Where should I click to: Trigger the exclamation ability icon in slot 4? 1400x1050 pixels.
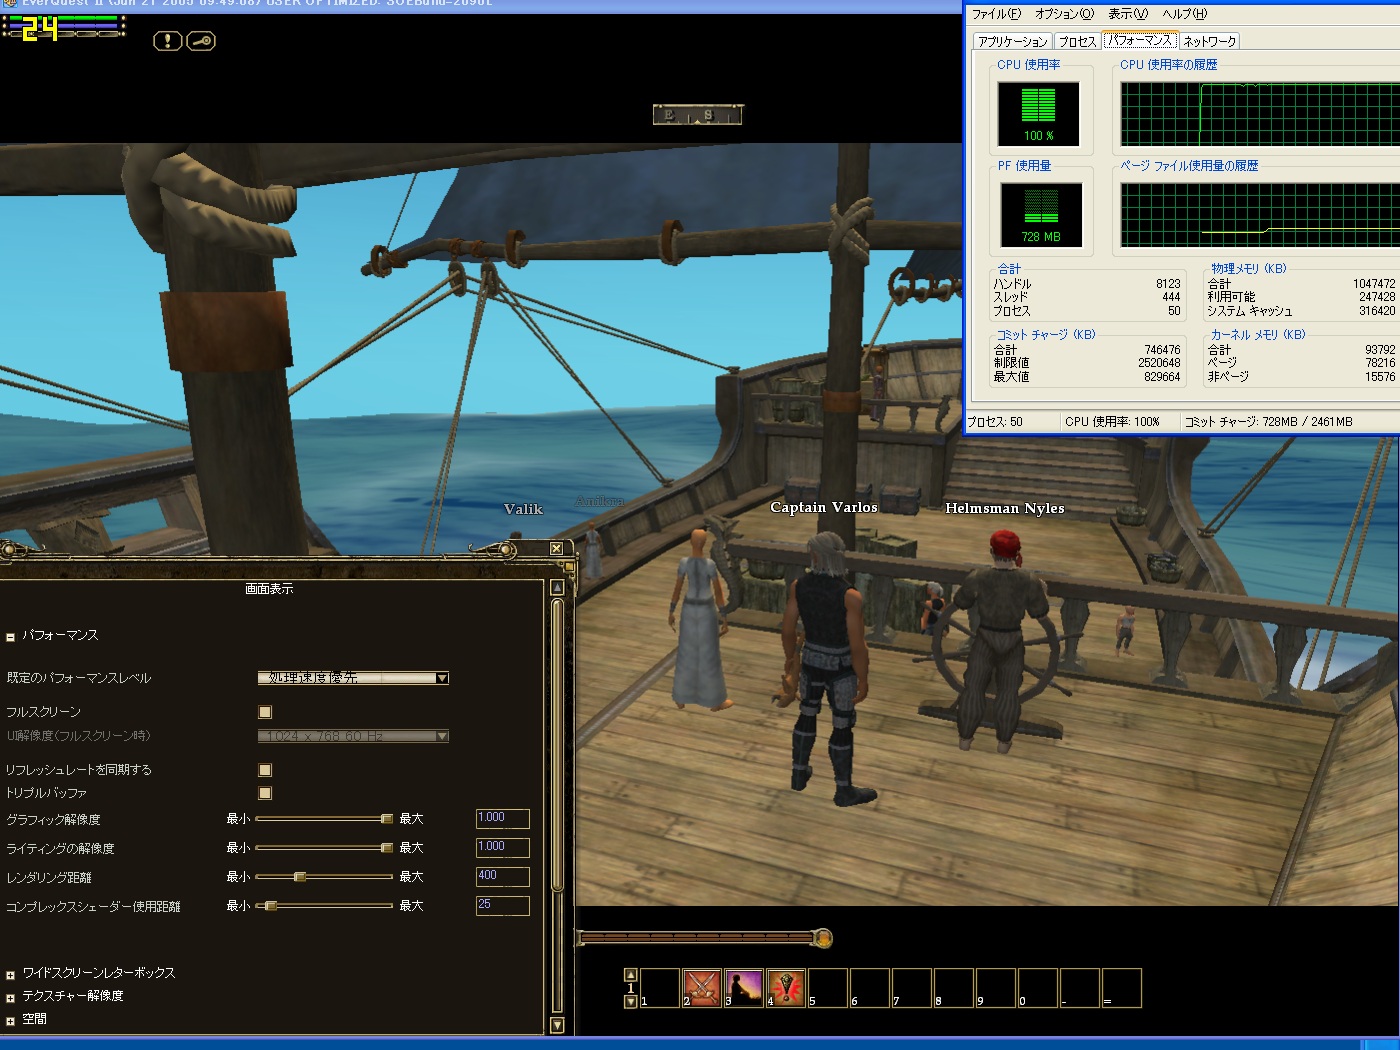786,987
